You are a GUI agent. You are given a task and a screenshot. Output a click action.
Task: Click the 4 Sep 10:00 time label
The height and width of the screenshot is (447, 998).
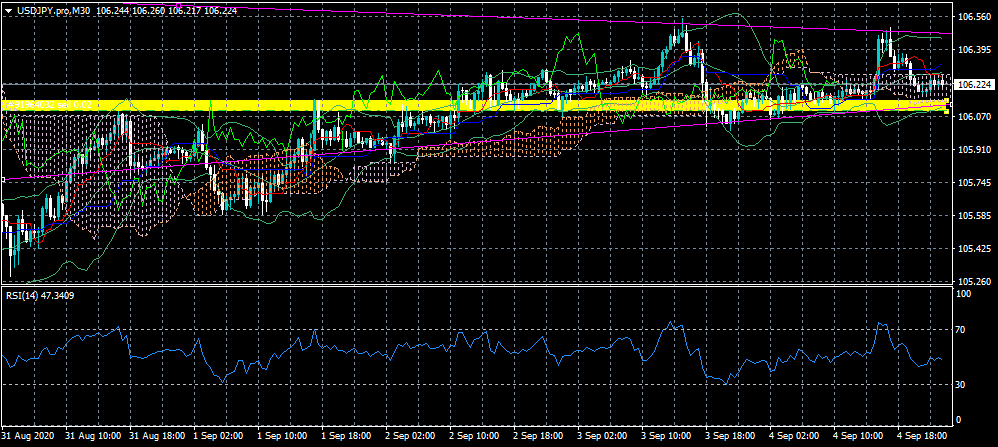pyautogui.click(x=859, y=436)
